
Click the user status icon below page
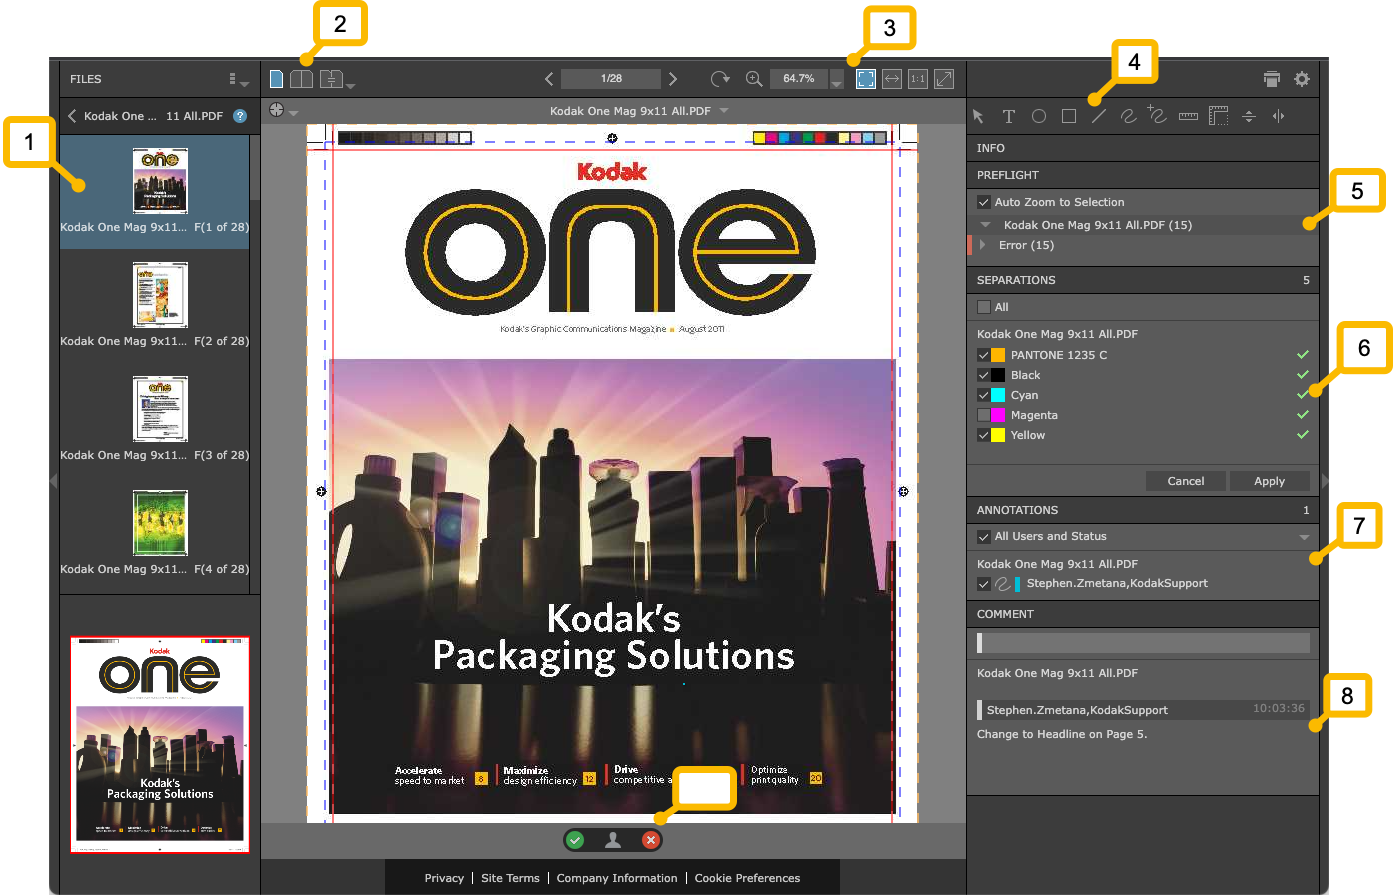pos(613,841)
